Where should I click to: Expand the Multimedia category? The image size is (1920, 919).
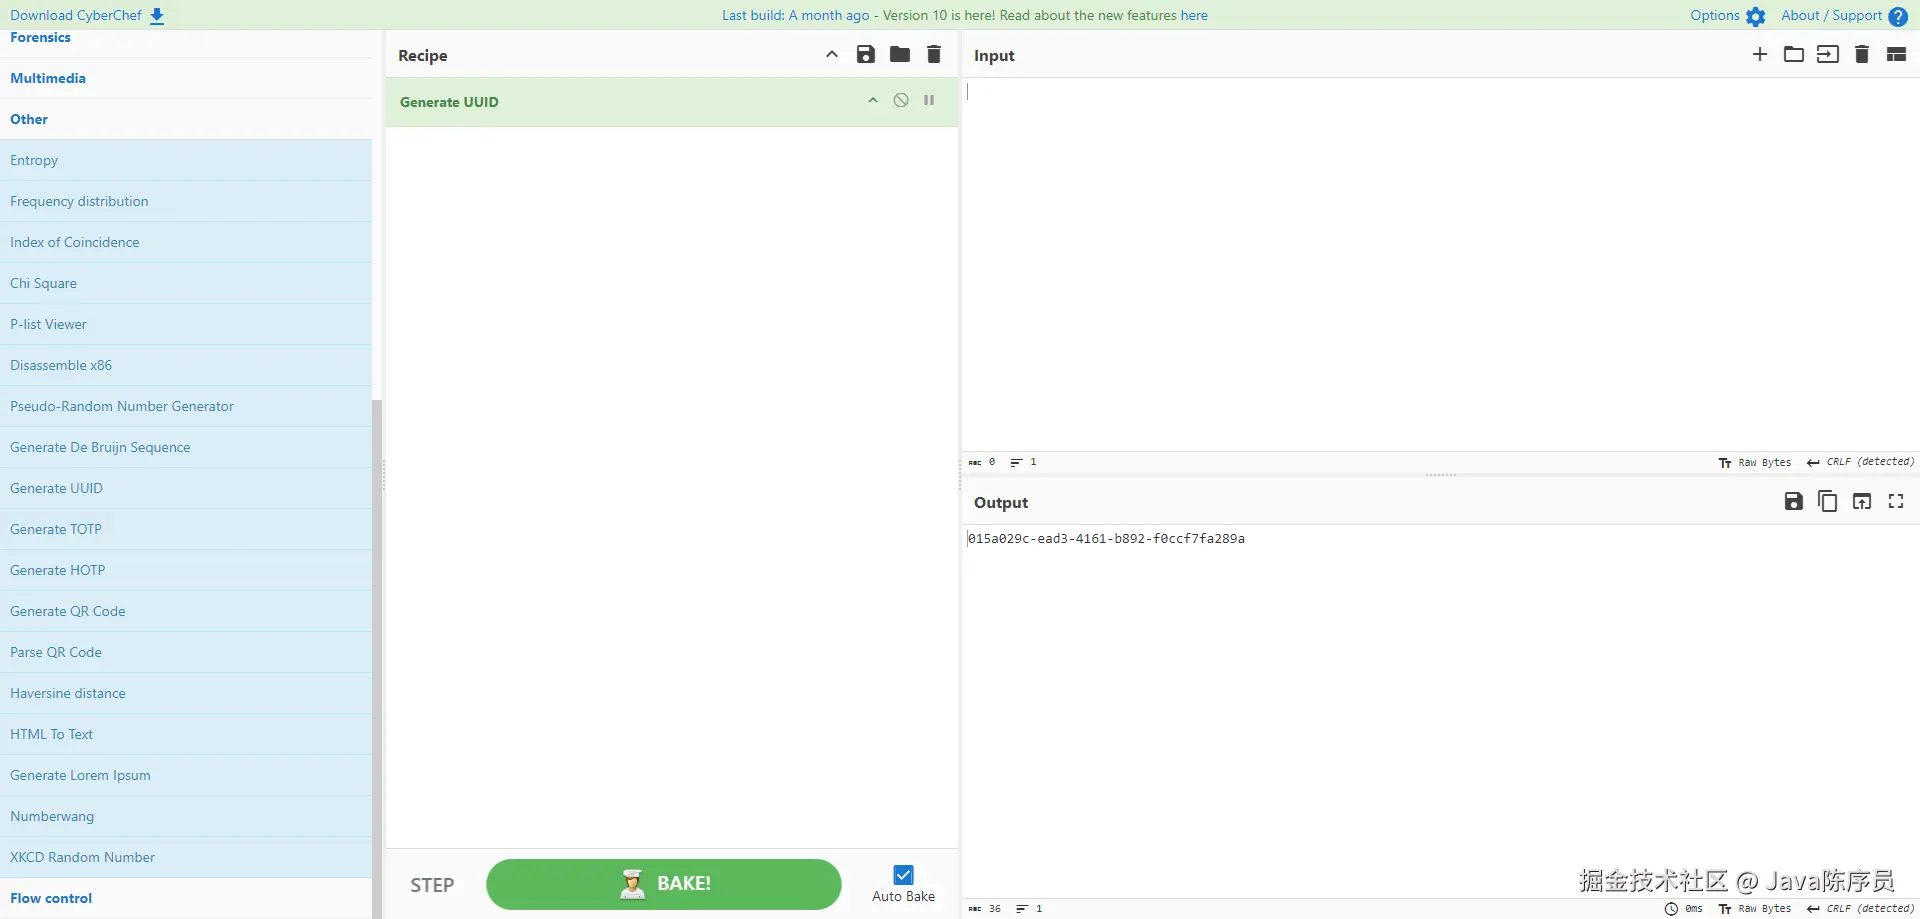coord(186,78)
